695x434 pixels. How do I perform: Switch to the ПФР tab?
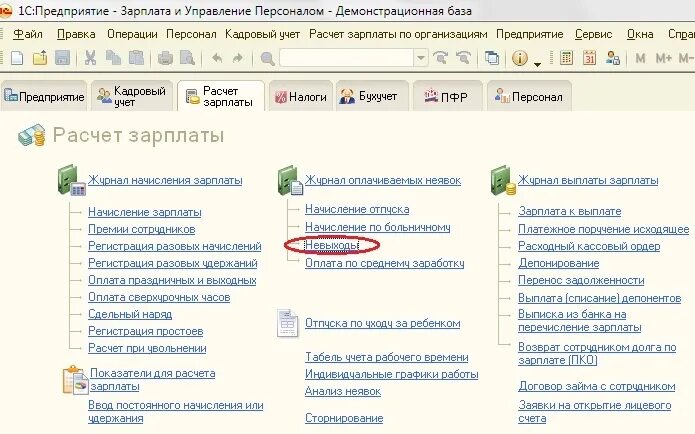pyautogui.click(x=447, y=96)
